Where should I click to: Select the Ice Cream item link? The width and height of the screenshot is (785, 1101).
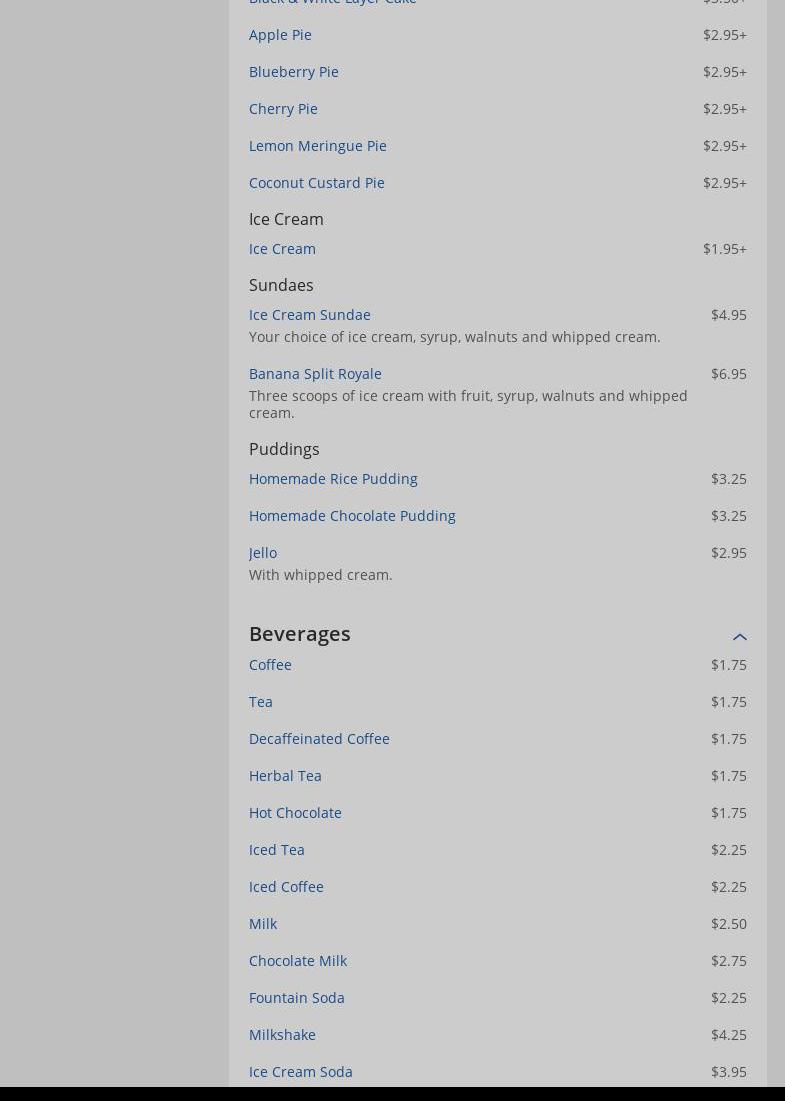click(282, 249)
